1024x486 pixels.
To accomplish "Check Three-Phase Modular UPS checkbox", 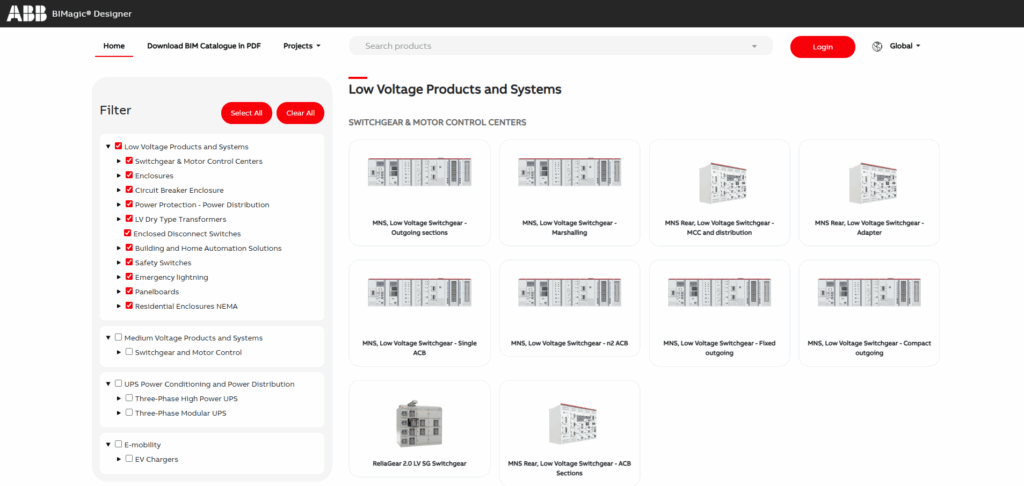I will coord(129,413).
